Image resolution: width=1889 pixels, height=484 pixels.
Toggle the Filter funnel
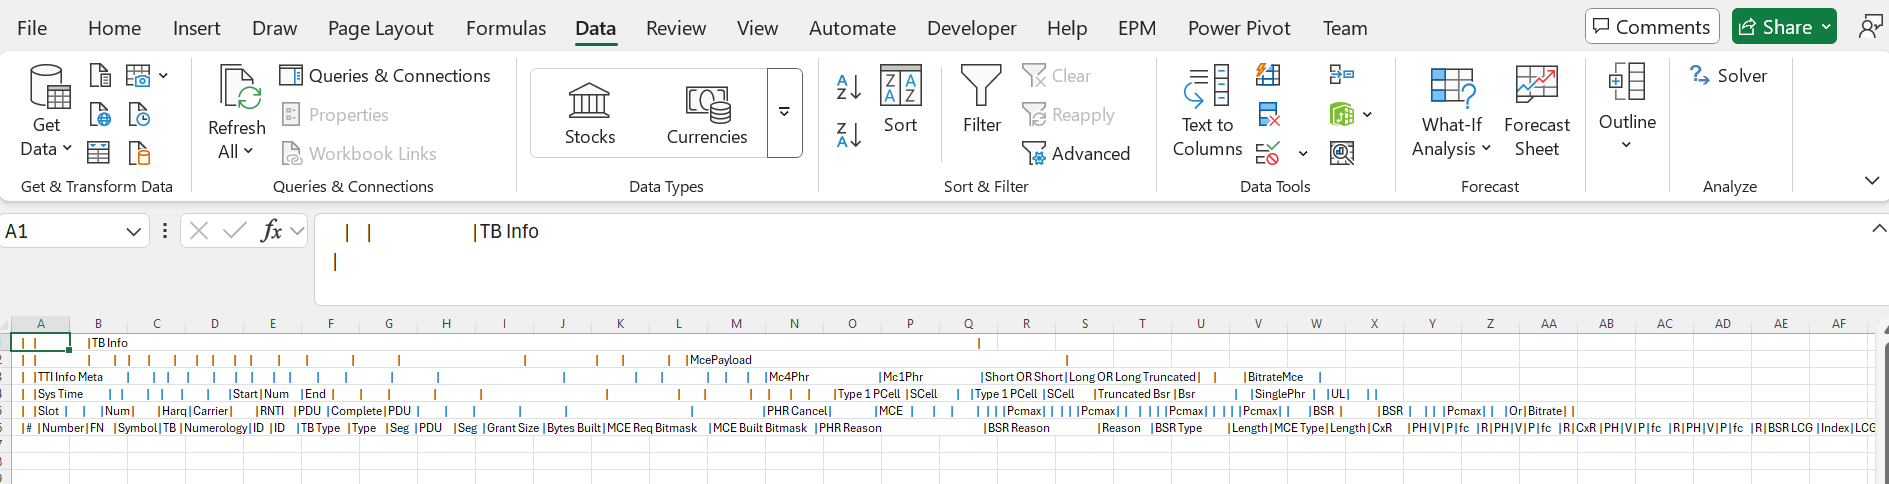[x=981, y=100]
